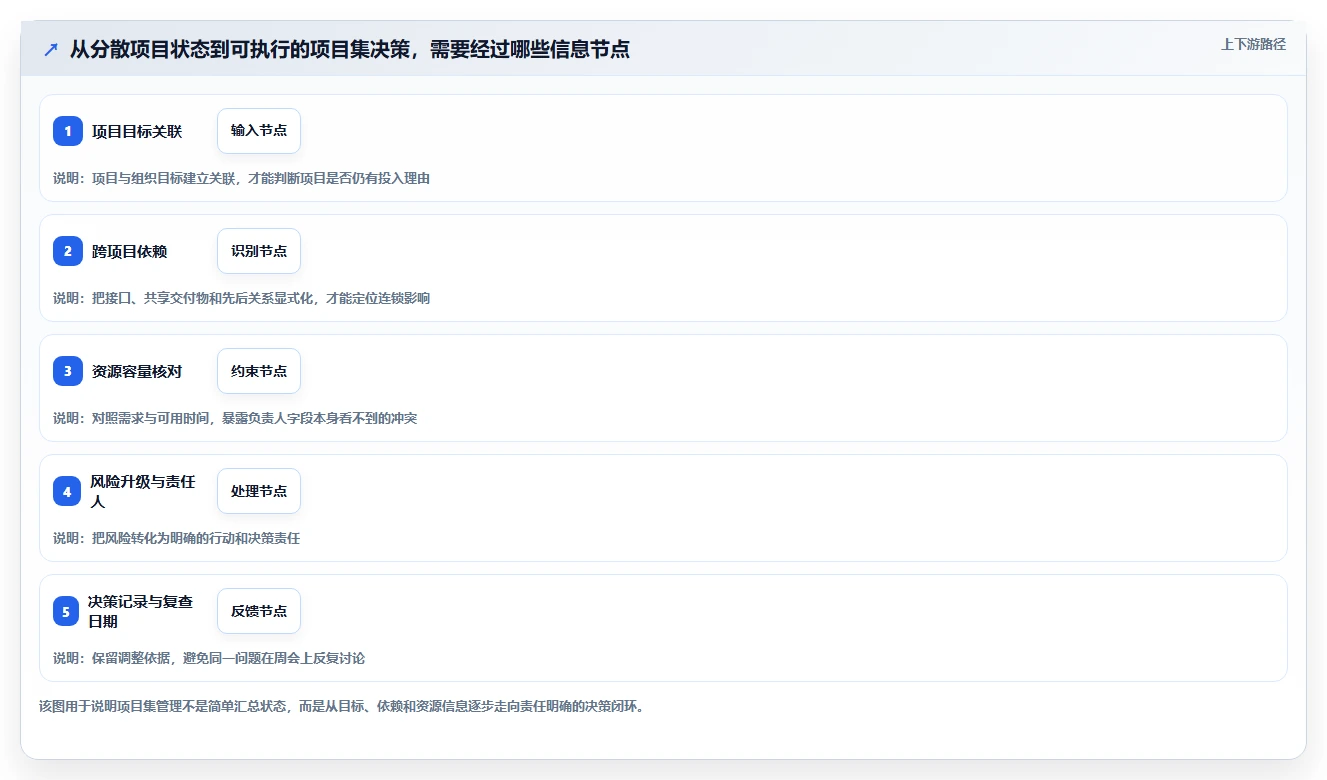
Task: Click the heading starting 从分散项目状态
Action: [x=350, y=49]
